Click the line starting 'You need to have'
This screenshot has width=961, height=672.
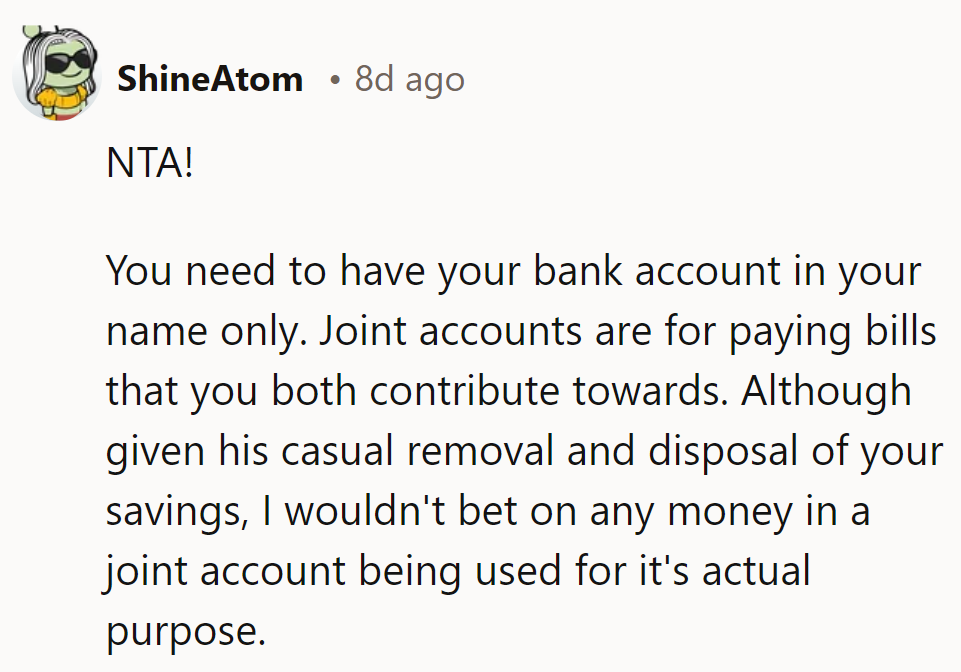514,271
